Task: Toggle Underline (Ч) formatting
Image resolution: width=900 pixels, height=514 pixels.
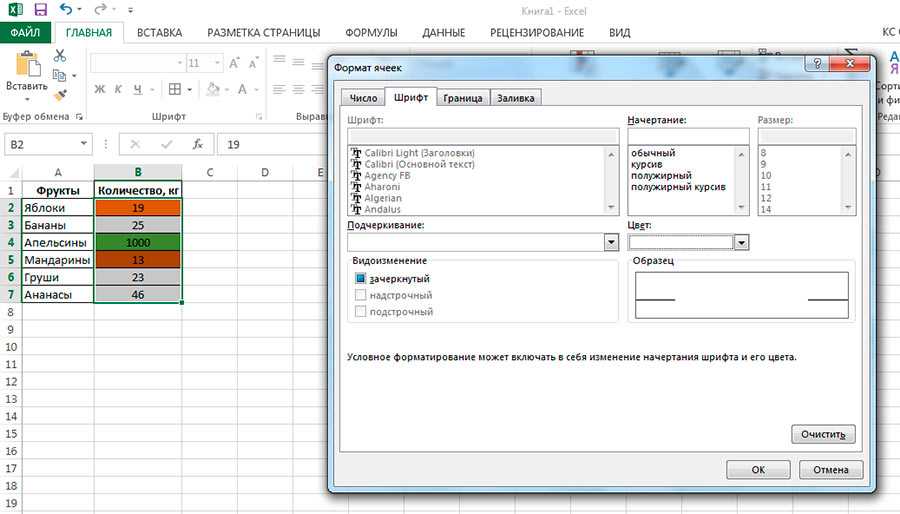Action: [x=138, y=89]
